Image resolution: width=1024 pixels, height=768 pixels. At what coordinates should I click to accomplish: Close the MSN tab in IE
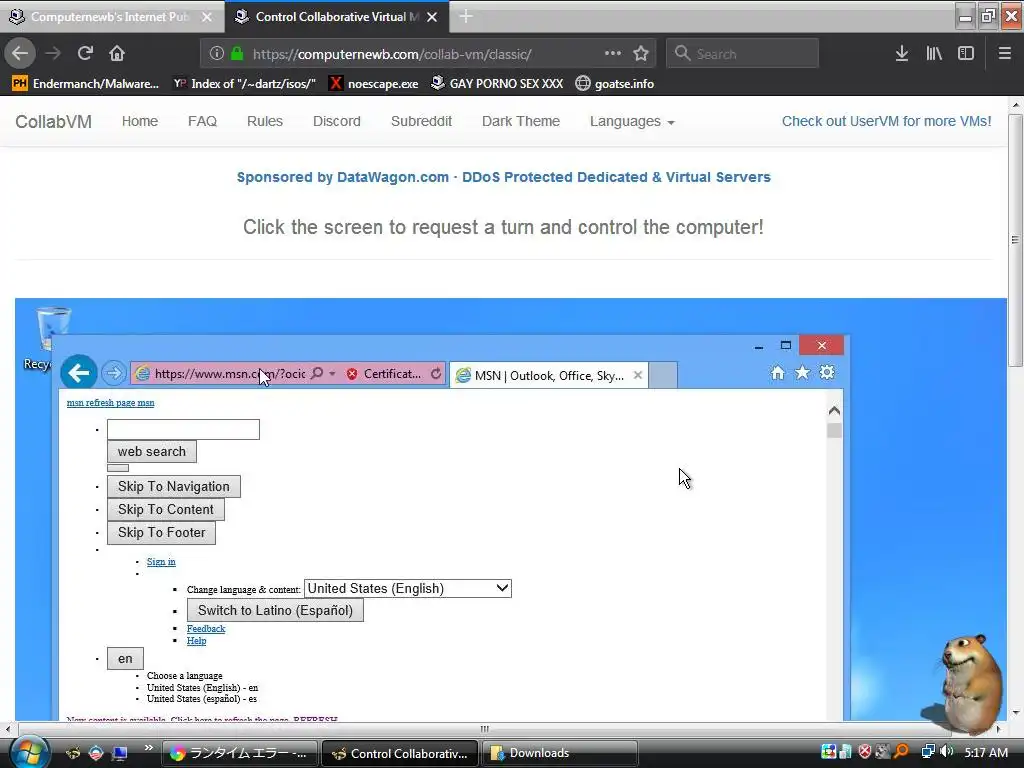(638, 376)
